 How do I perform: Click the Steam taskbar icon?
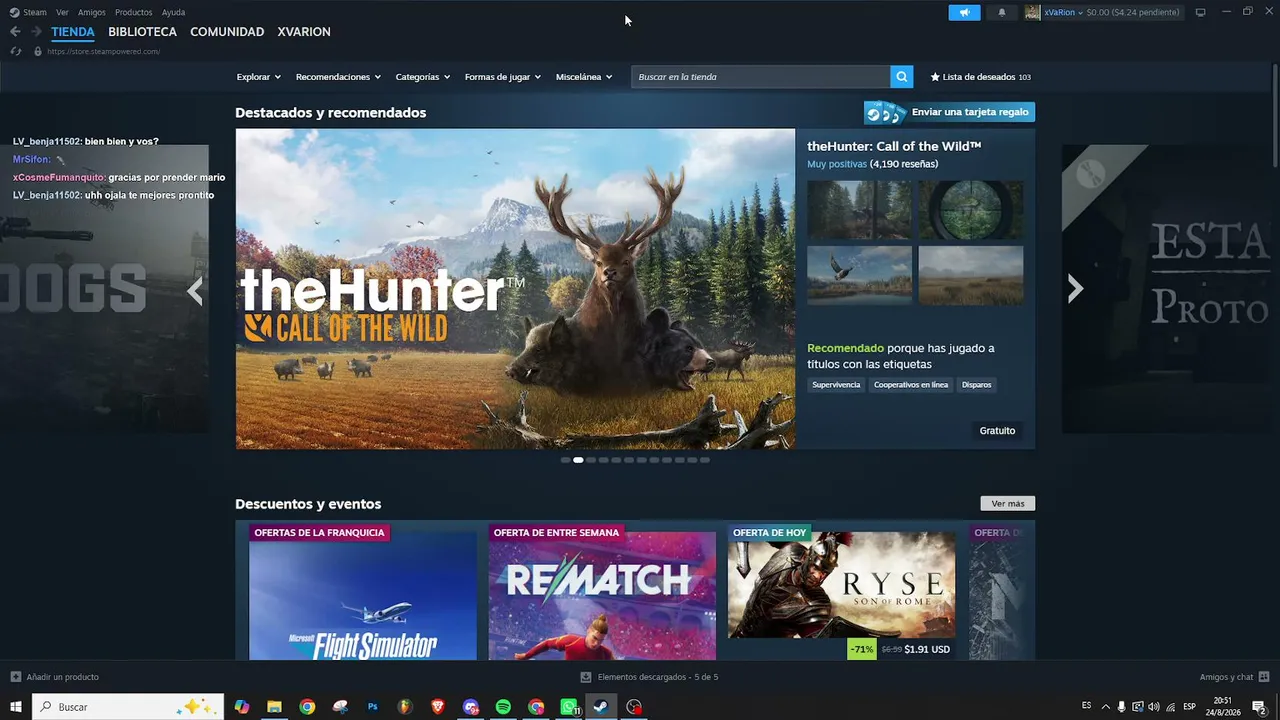(x=601, y=707)
